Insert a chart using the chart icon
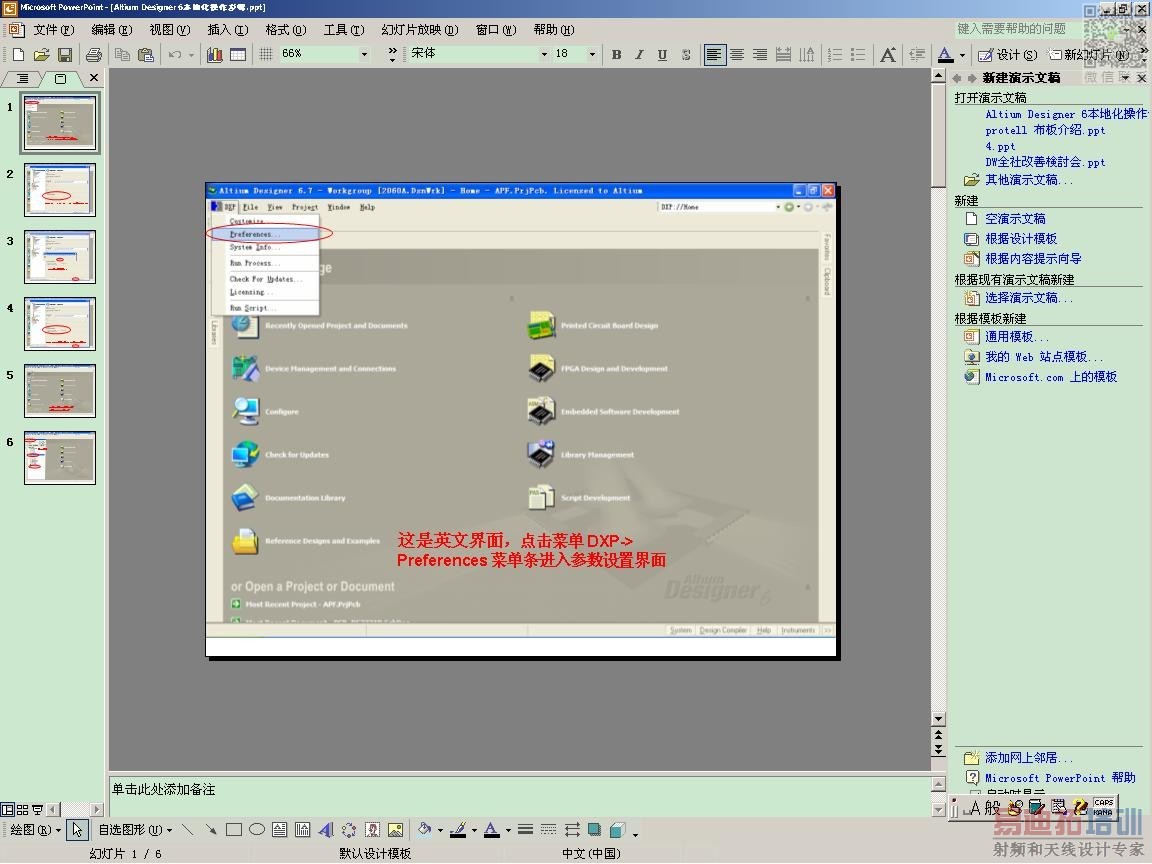Viewport: 1152px width, 864px height. [214, 55]
